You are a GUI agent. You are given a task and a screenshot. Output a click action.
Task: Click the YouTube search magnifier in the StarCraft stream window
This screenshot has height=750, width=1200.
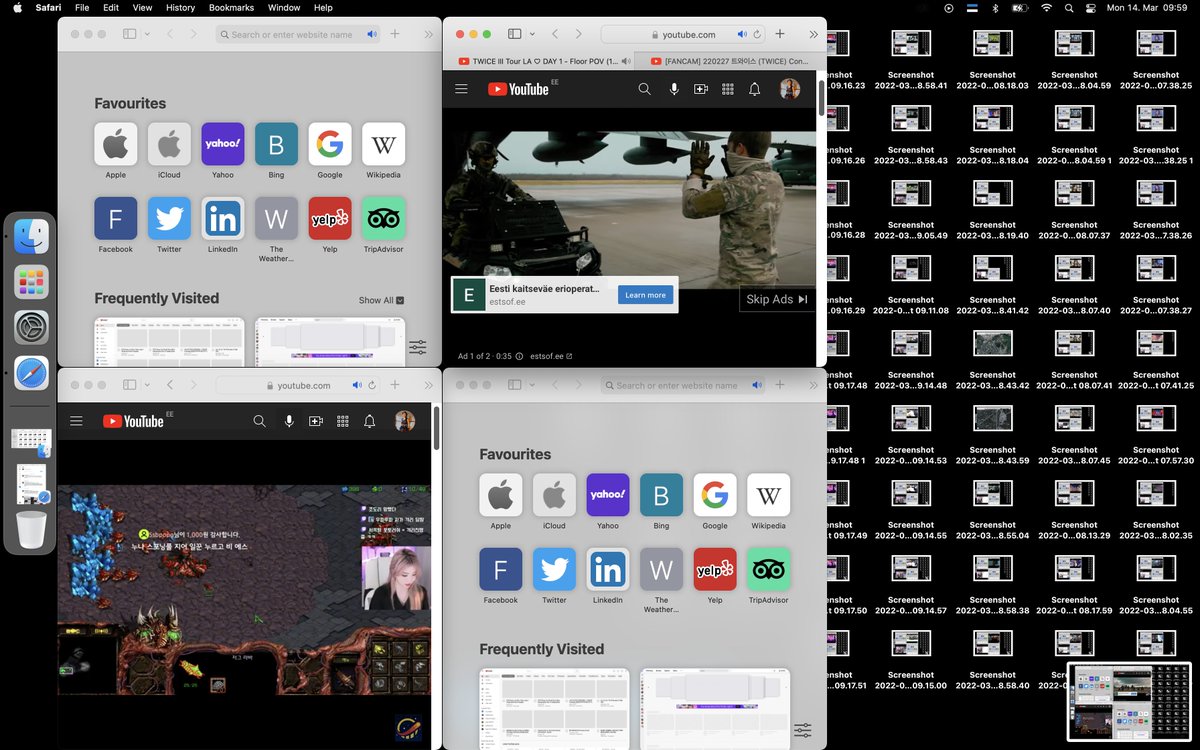tap(259, 422)
